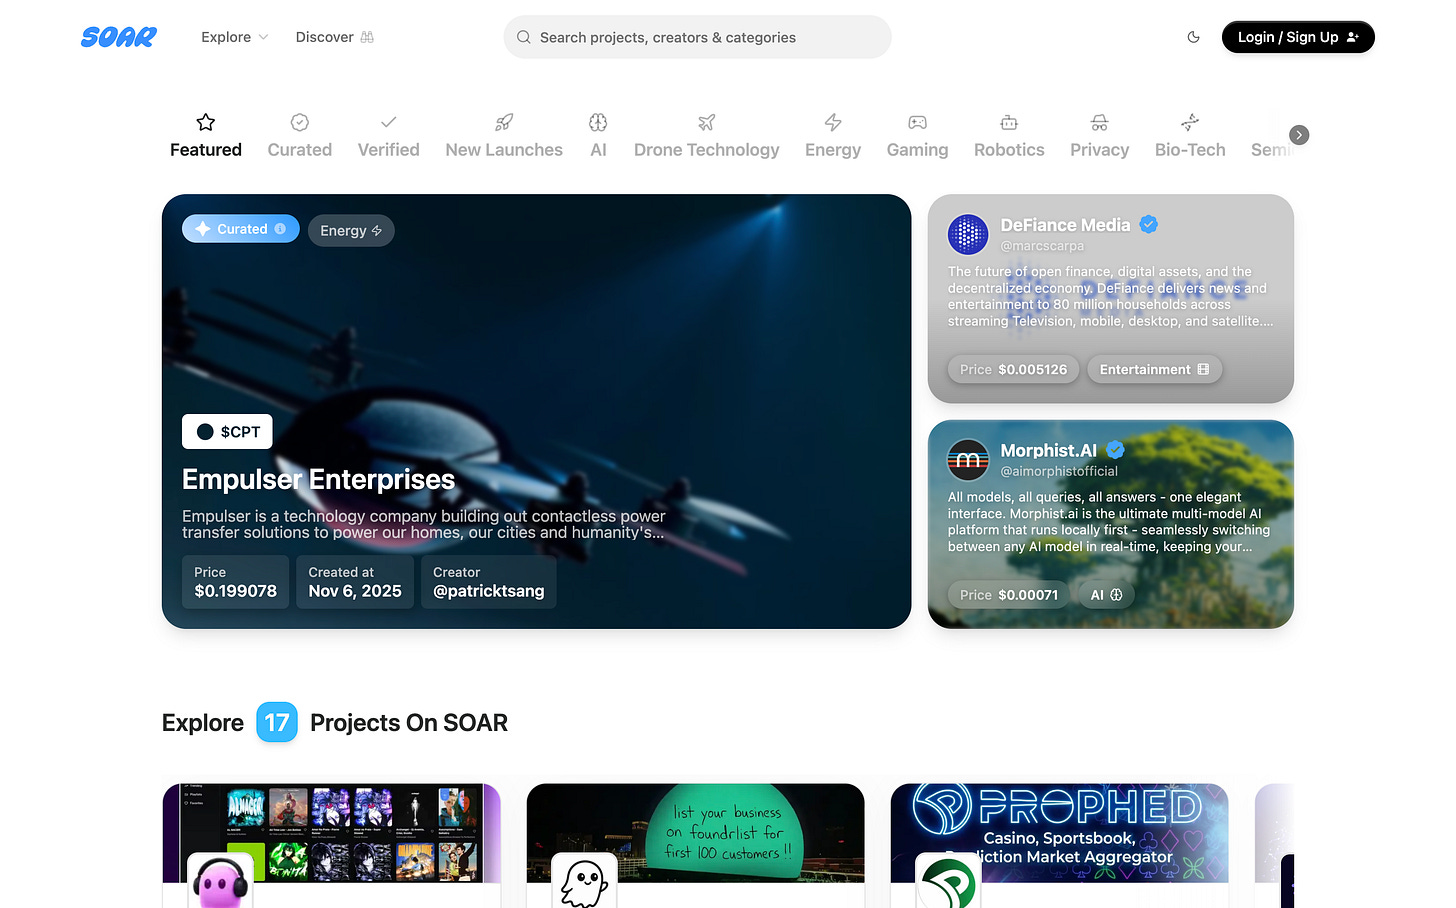Open Empulser Enterprises project title
The width and height of the screenshot is (1456, 908).
pos(318,480)
